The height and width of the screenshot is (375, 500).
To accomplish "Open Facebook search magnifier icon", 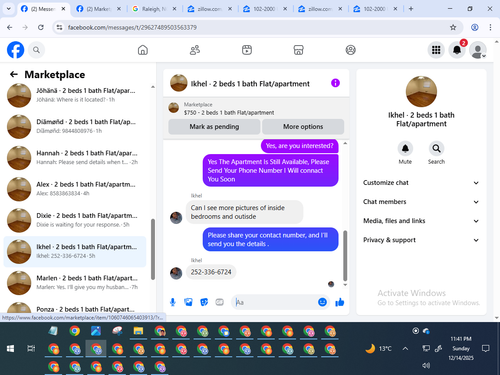I will [x=36, y=50].
